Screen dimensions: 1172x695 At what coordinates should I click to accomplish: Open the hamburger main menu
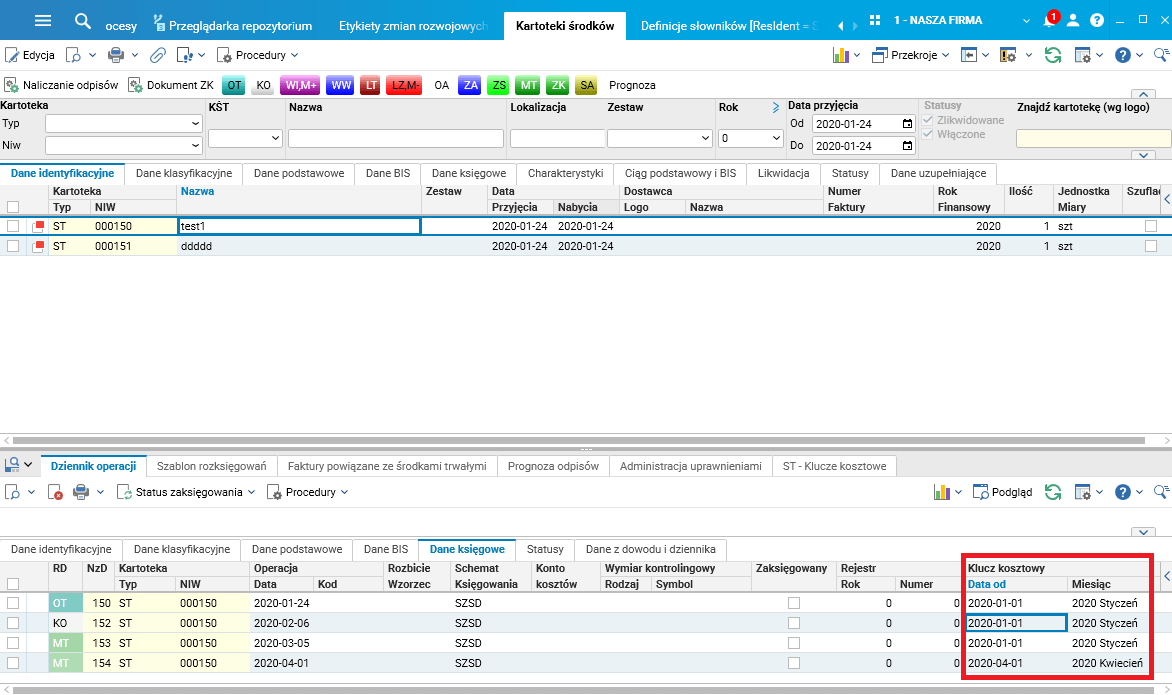tap(42, 21)
